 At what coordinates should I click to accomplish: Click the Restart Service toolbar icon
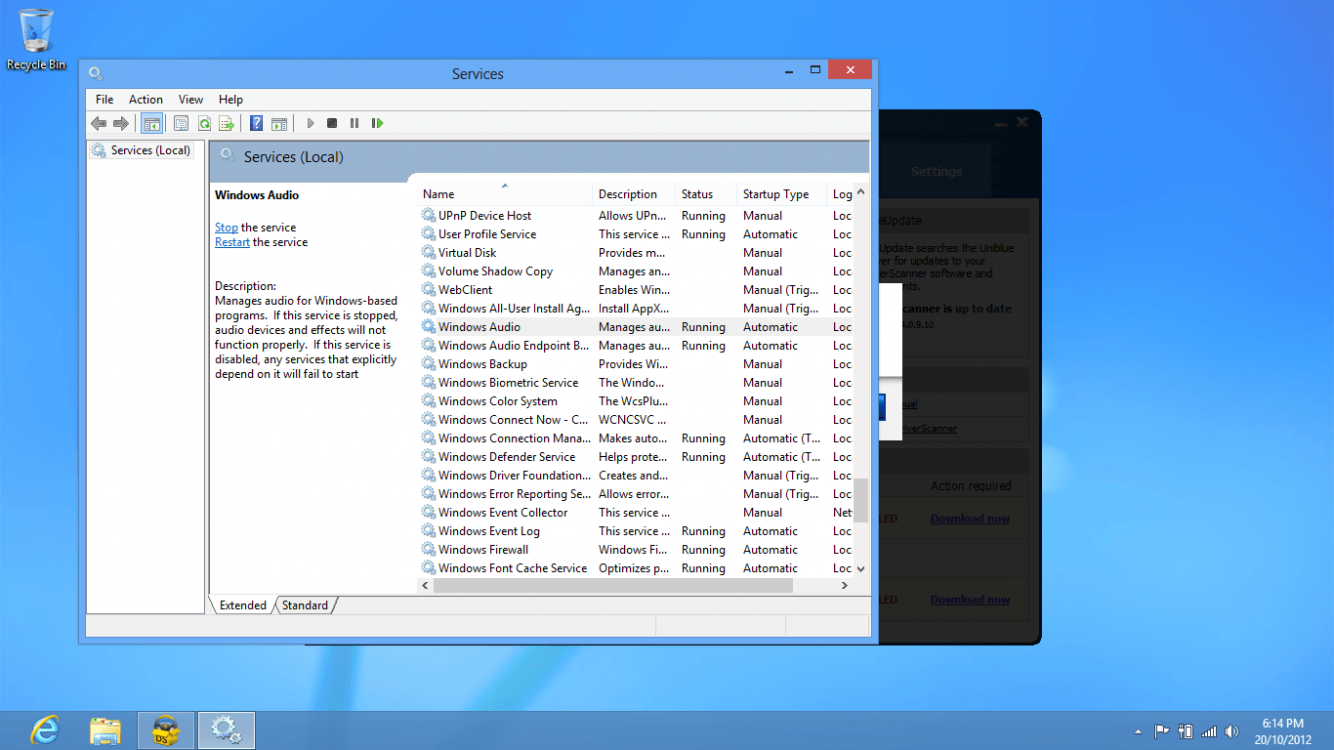click(377, 123)
